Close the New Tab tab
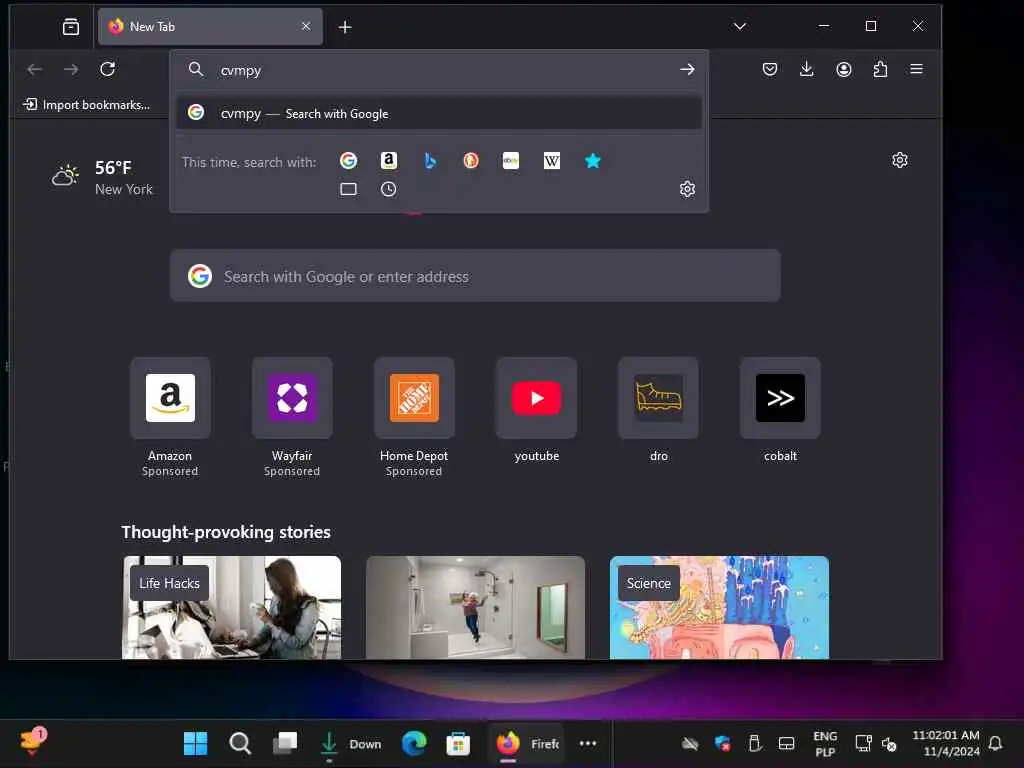 [306, 26]
